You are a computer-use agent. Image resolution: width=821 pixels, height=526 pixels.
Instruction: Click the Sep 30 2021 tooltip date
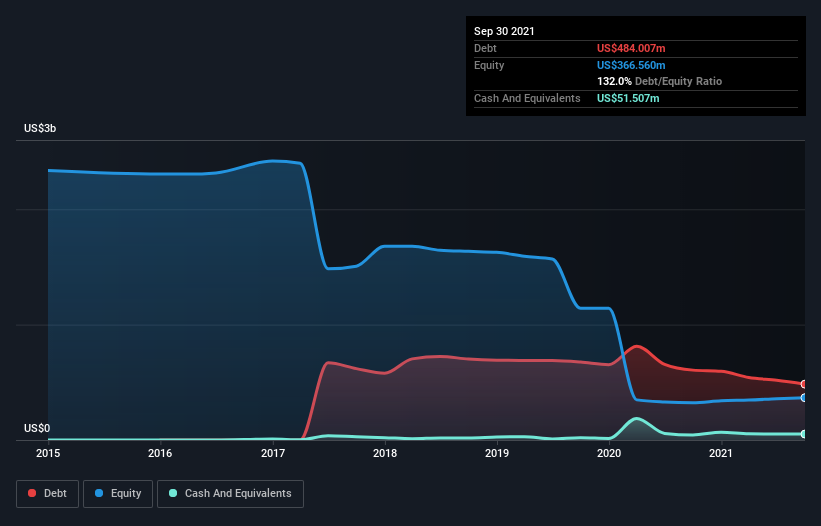tap(504, 31)
